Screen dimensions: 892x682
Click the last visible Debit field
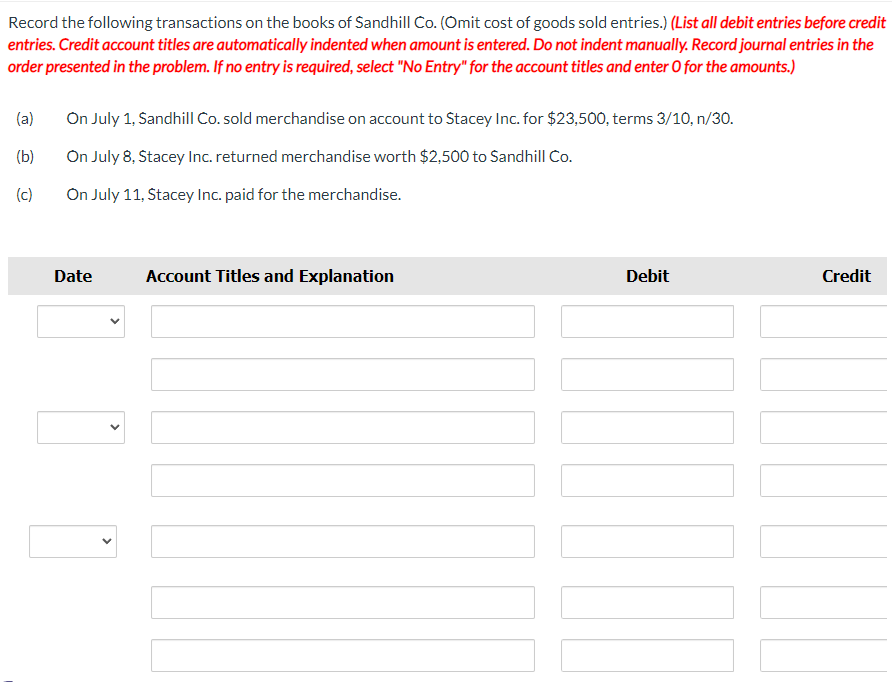(x=647, y=655)
